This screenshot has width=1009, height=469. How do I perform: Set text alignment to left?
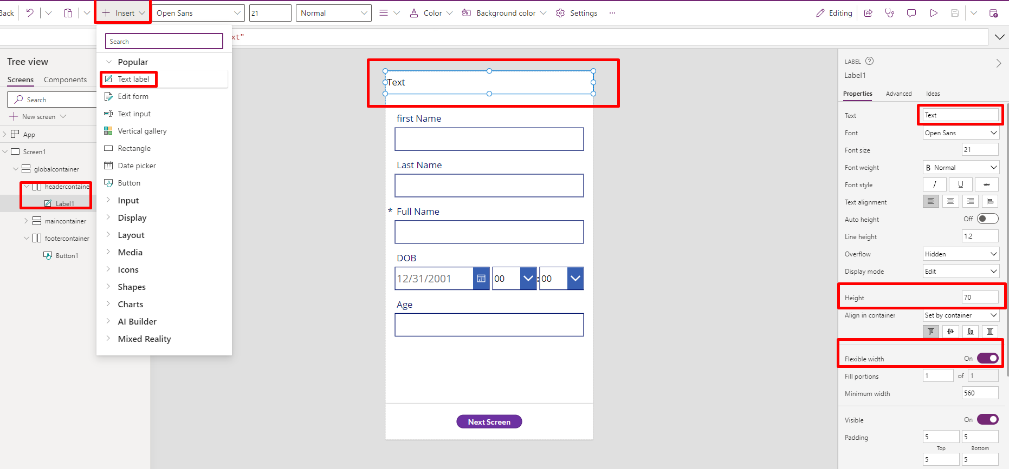931,201
